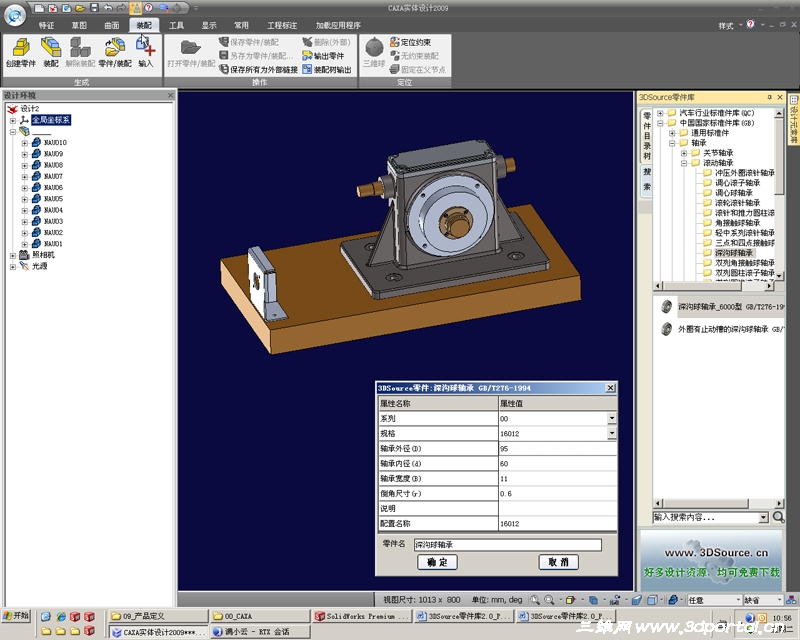Click the 零件名 text field
This screenshot has height=640, width=800.
pos(508,545)
